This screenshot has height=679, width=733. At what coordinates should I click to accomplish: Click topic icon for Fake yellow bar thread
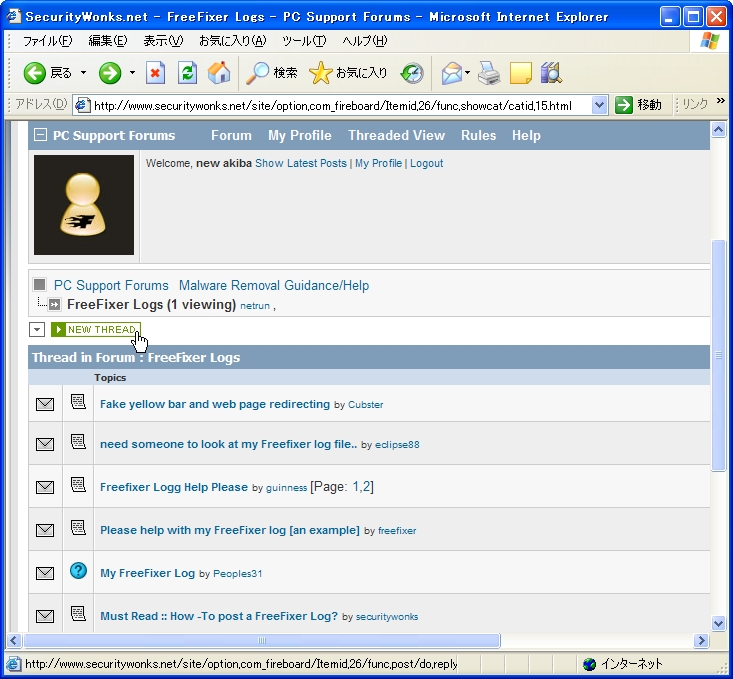[x=78, y=402]
